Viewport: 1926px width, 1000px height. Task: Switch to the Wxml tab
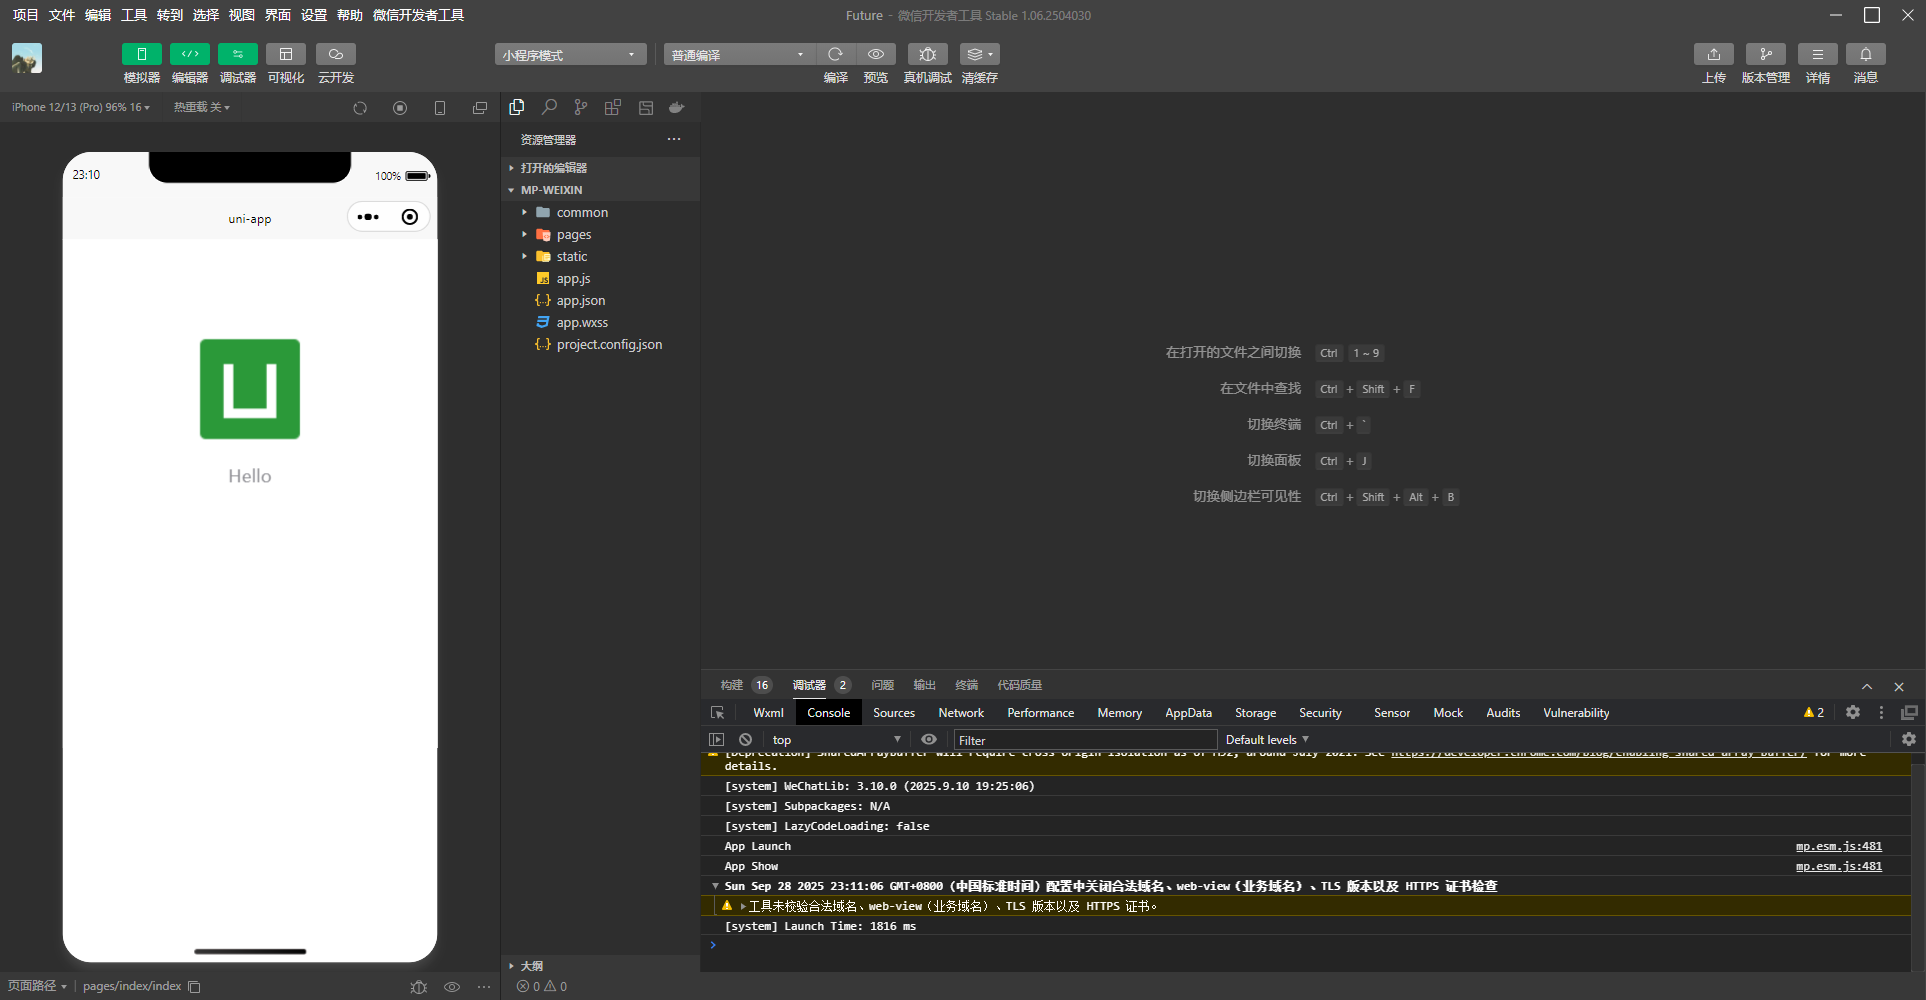tap(768, 713)
